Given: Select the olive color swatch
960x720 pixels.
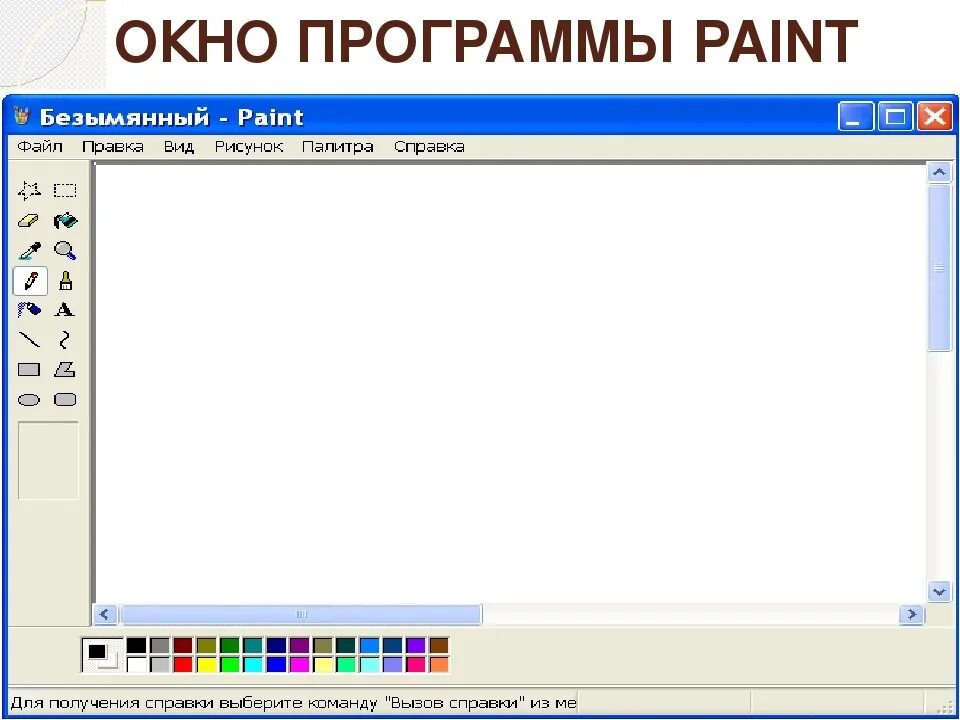Looking at the screenshot, I should tap(206, 645).
